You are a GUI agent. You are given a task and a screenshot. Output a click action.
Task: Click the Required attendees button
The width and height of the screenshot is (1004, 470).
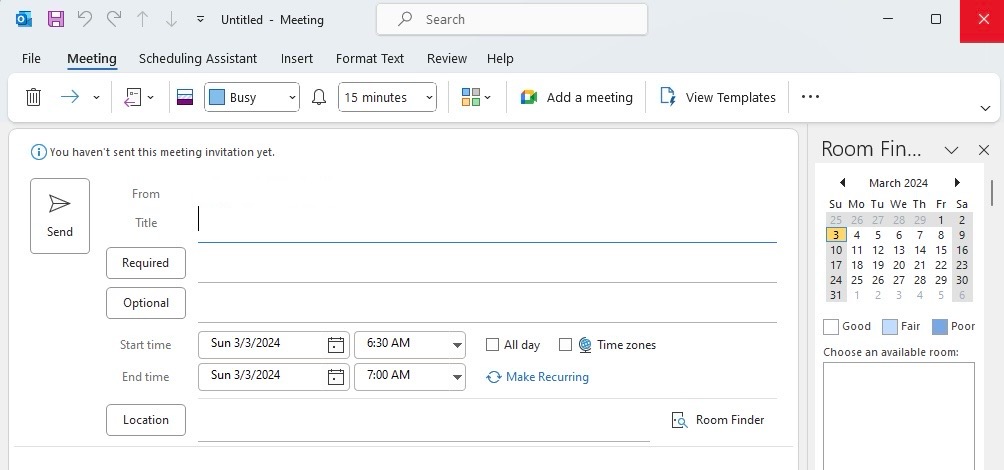click(x=145, y=263)
